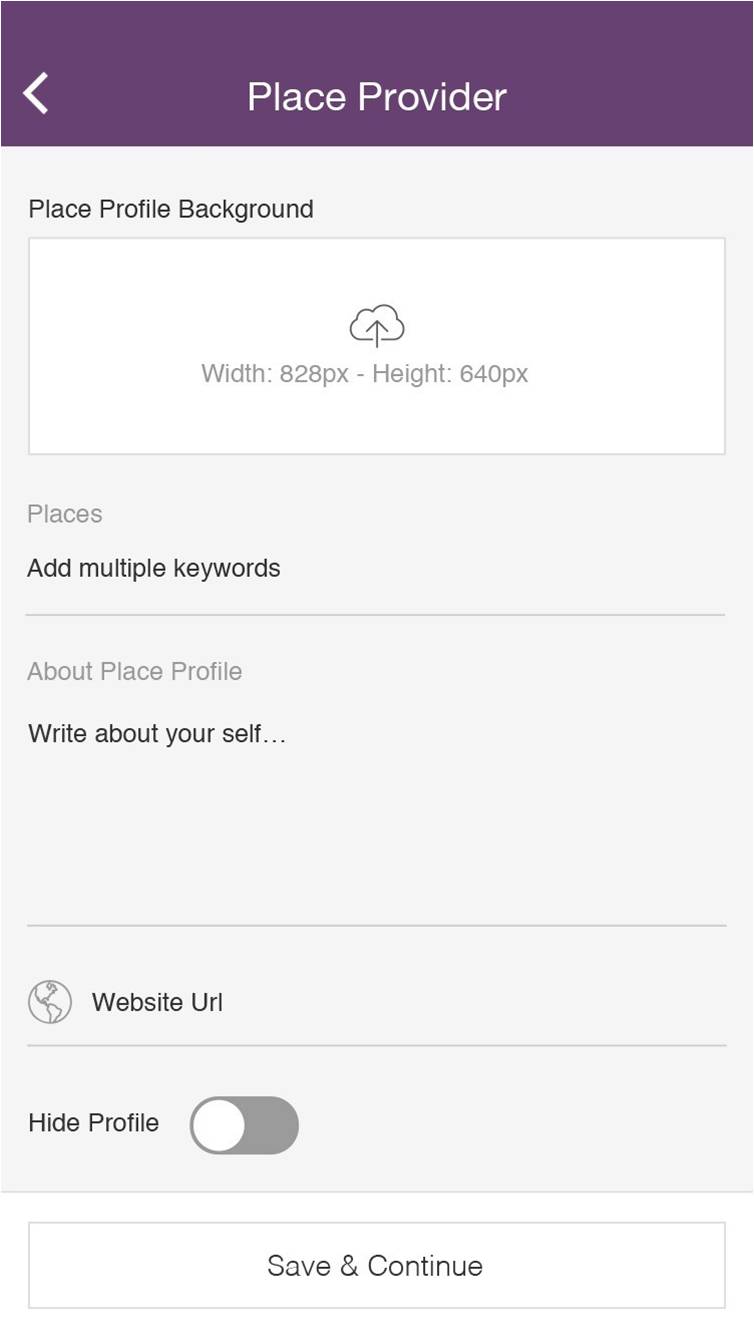
Task: Click the Places field label
Action: click(65, 514)
